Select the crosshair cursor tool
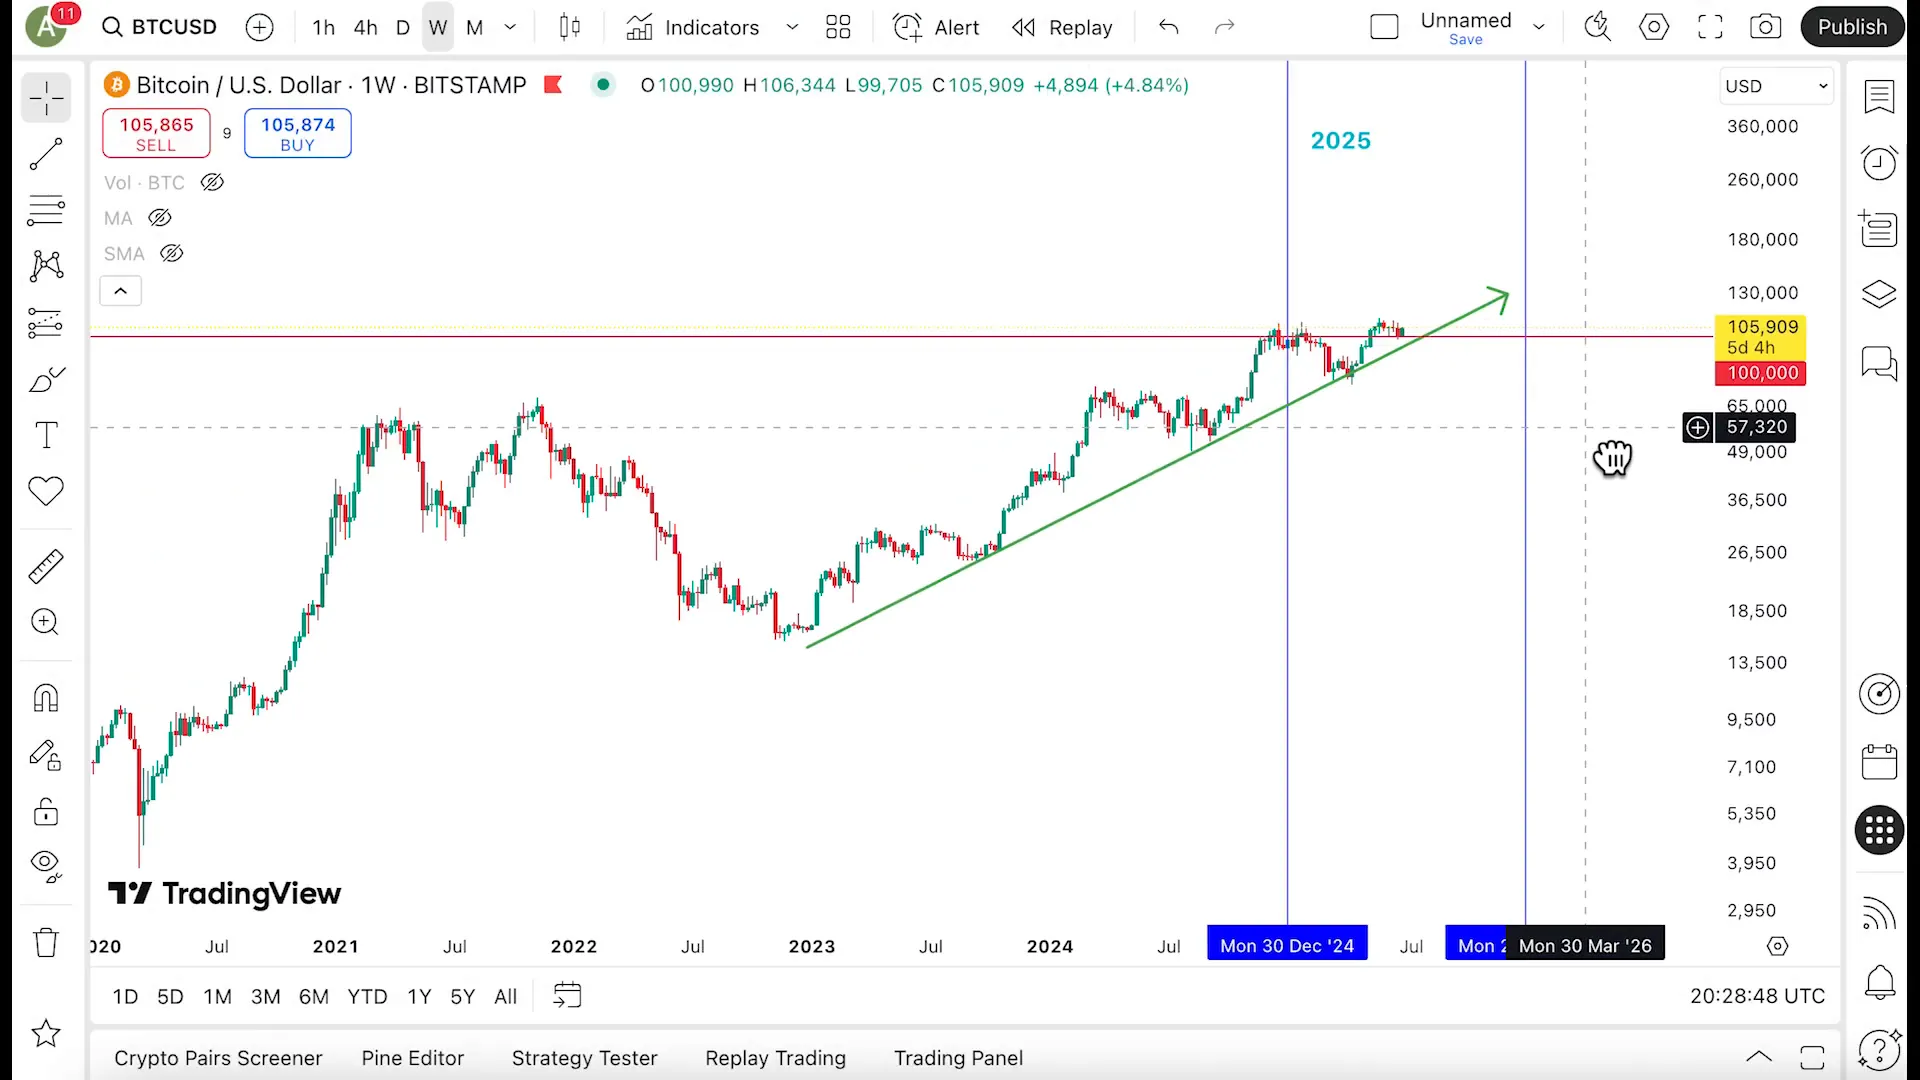 click(46, 98)
